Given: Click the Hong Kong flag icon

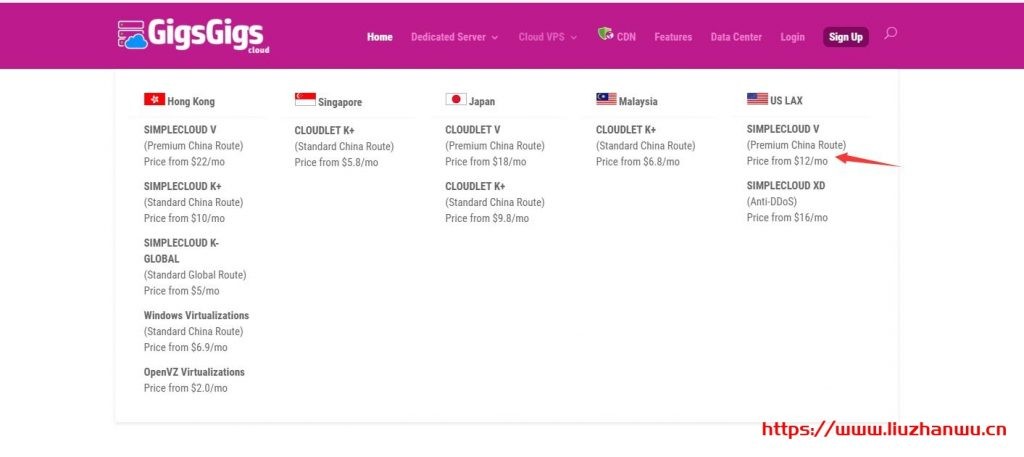Looking at the screenshot, I should pos(154,100).
